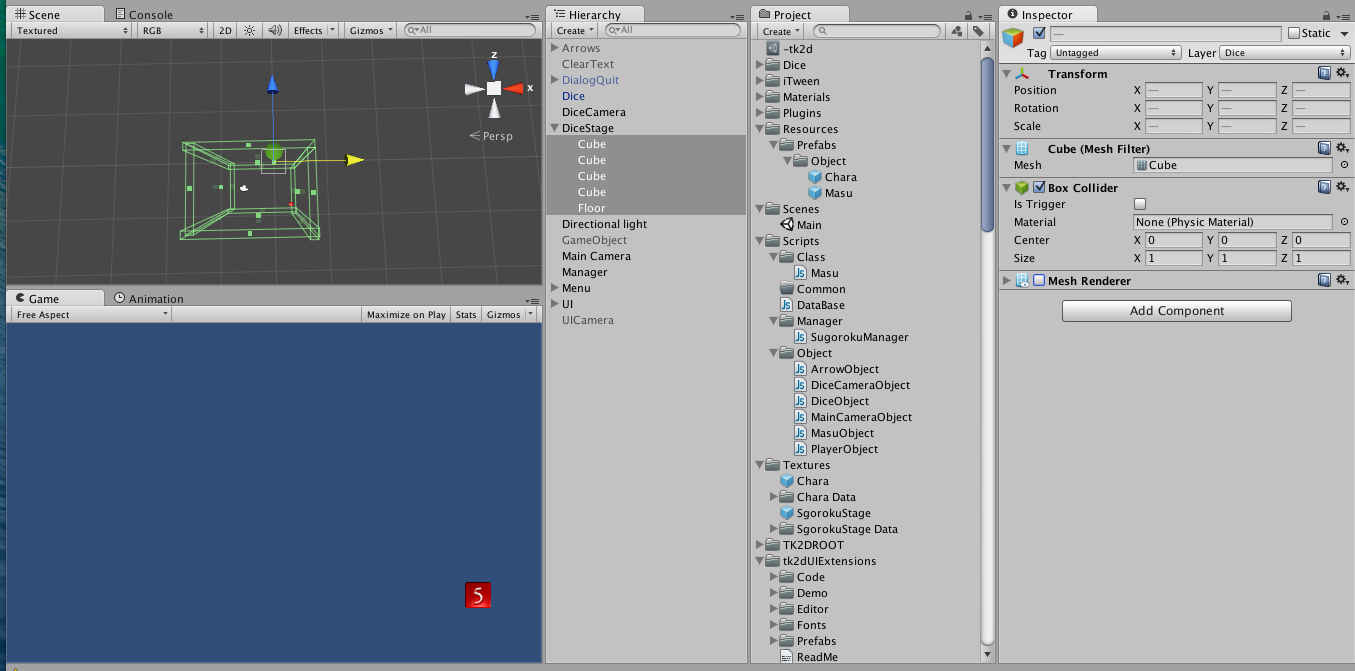Click the red X axis of scene gizmo
Image resolution: width=1355 pixels, height=671 pixels.
[514, 88]
